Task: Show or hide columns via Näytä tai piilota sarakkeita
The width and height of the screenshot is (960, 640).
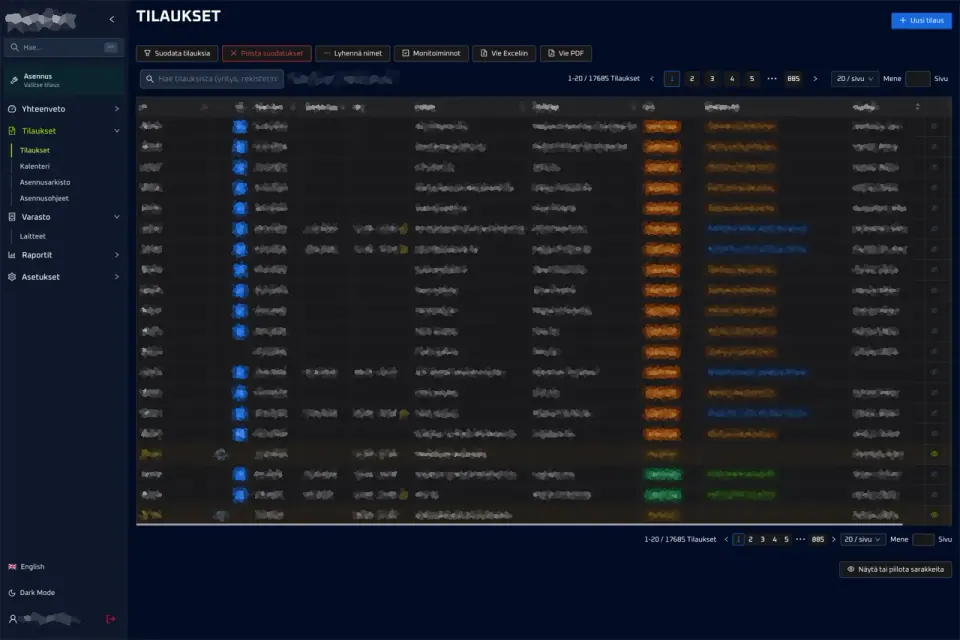Action: (895, 569)
